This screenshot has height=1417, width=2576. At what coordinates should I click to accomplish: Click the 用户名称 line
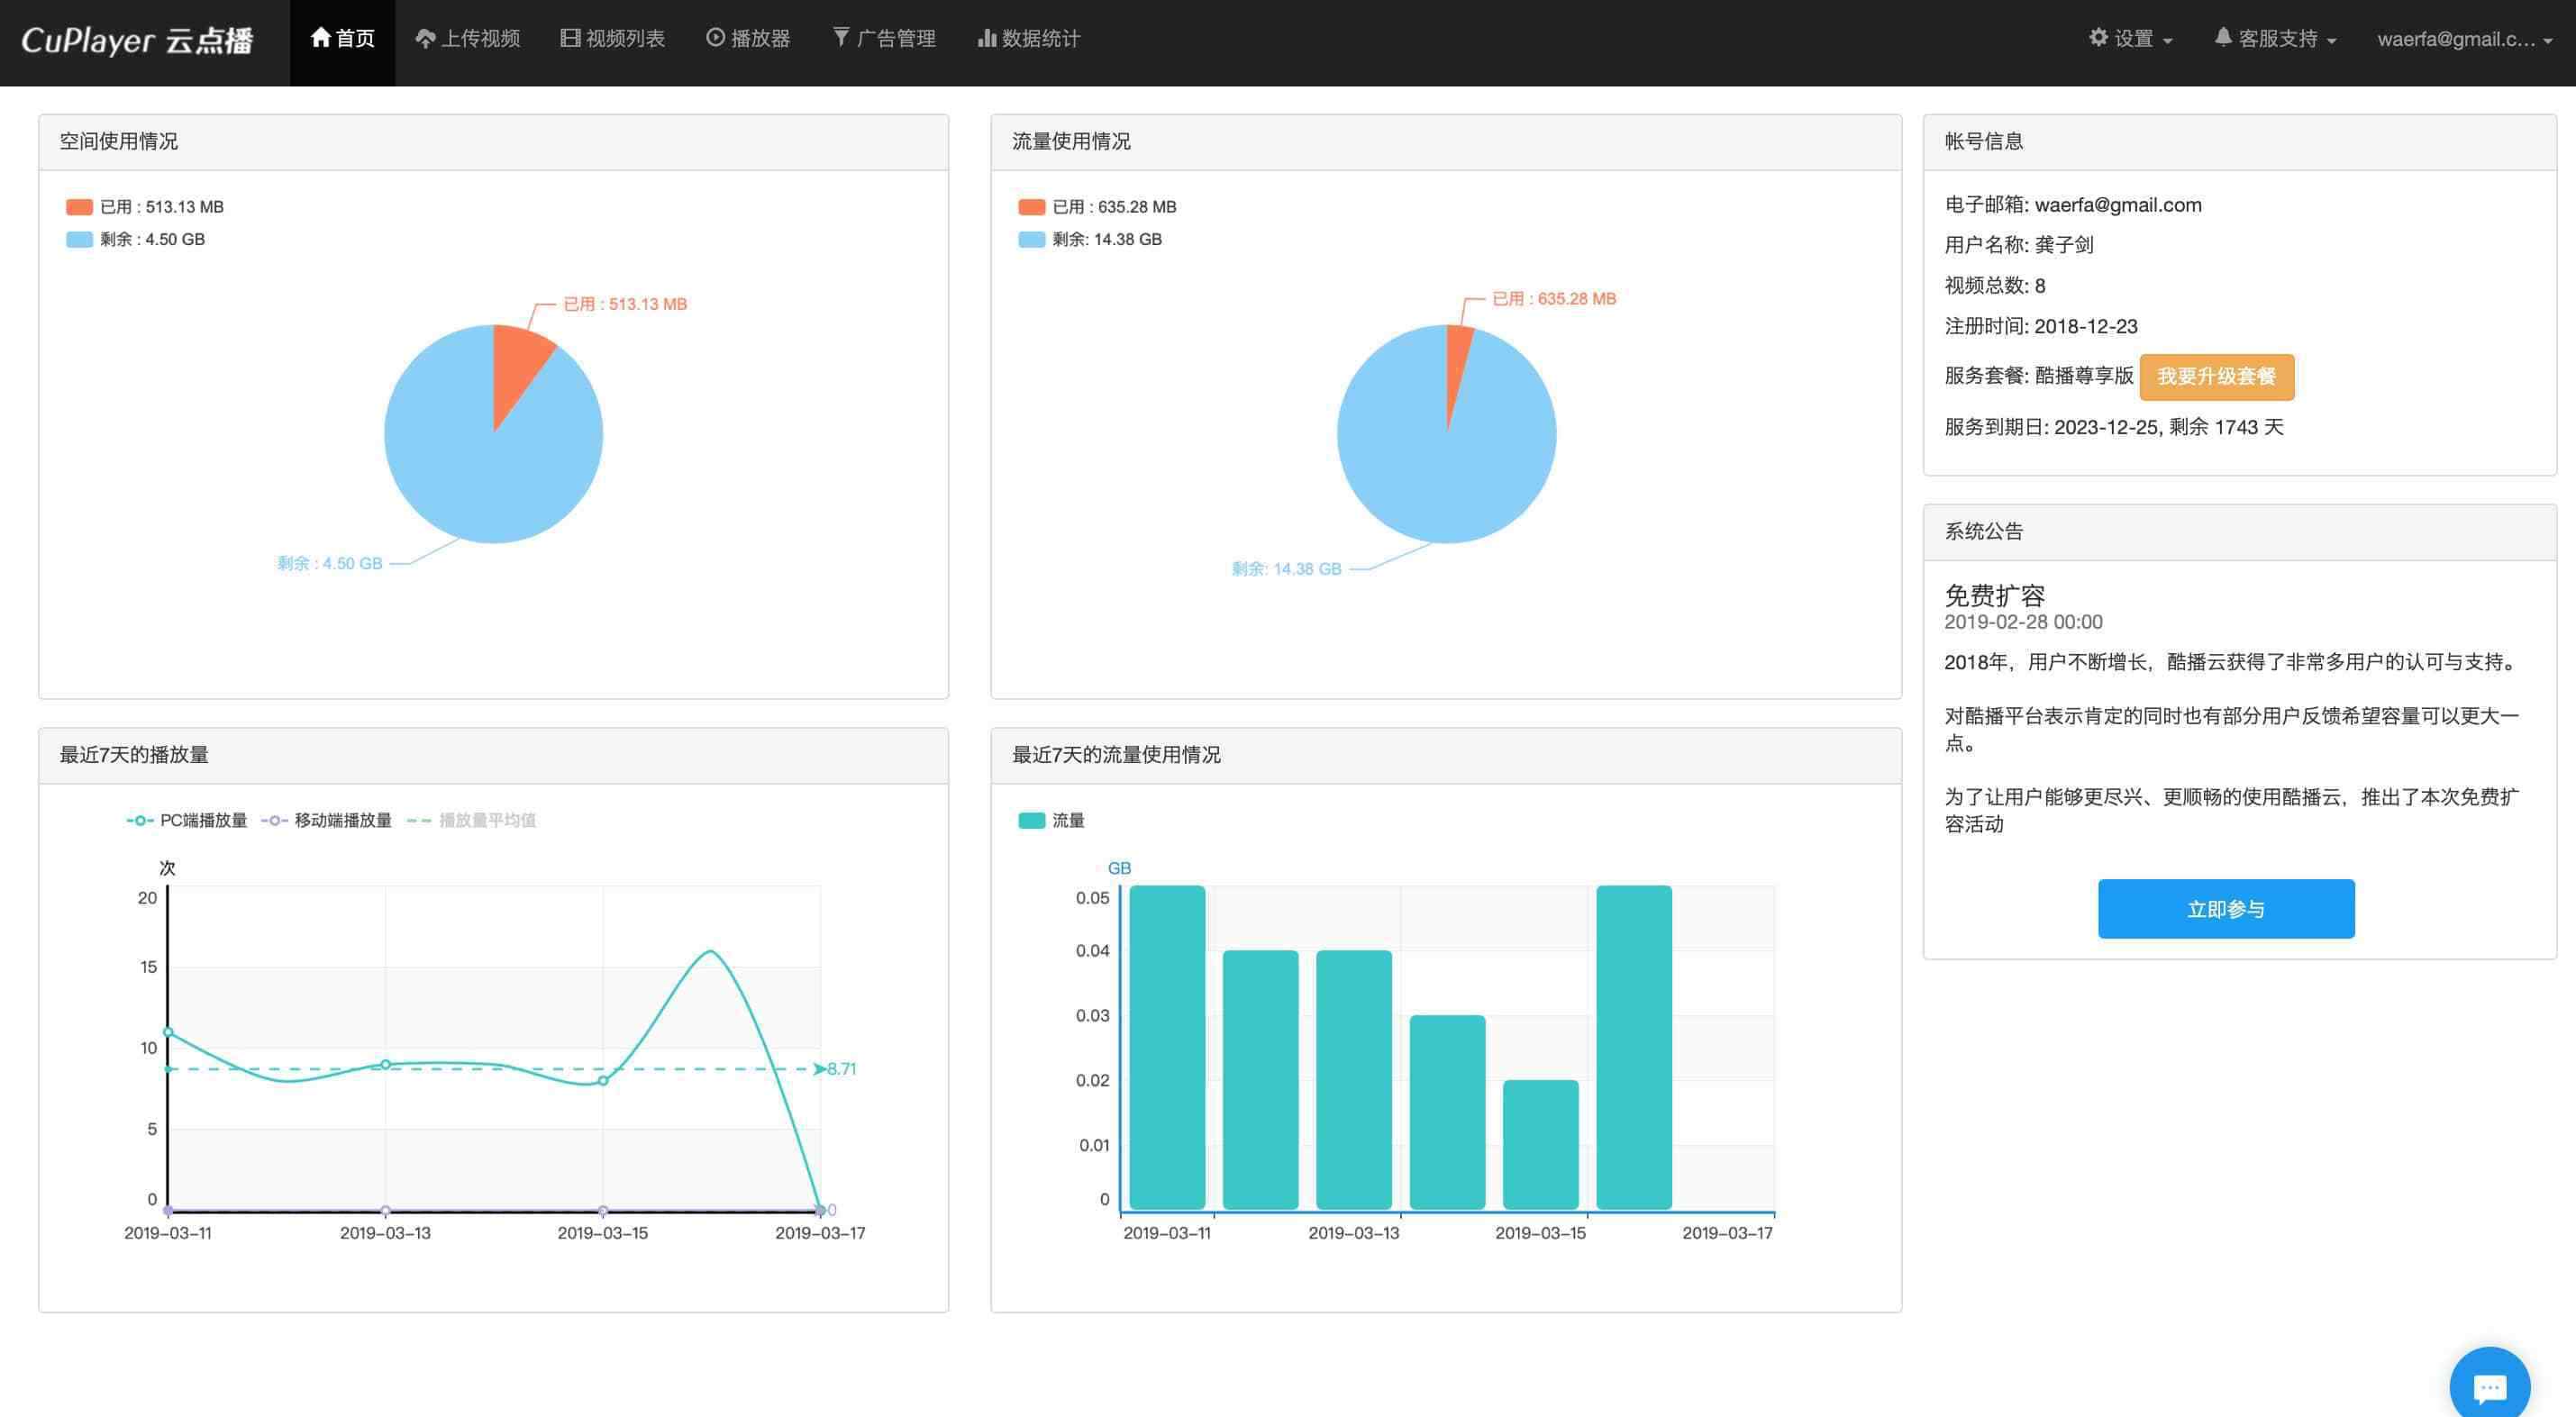(2019, 245)
